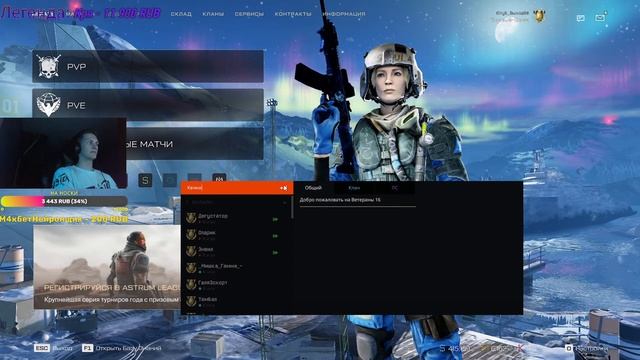This screenshot has width=640, height=360.
Task: Expand the dropdown arrow above the player list
Action: pyautogui.click(x=284, y=202)
